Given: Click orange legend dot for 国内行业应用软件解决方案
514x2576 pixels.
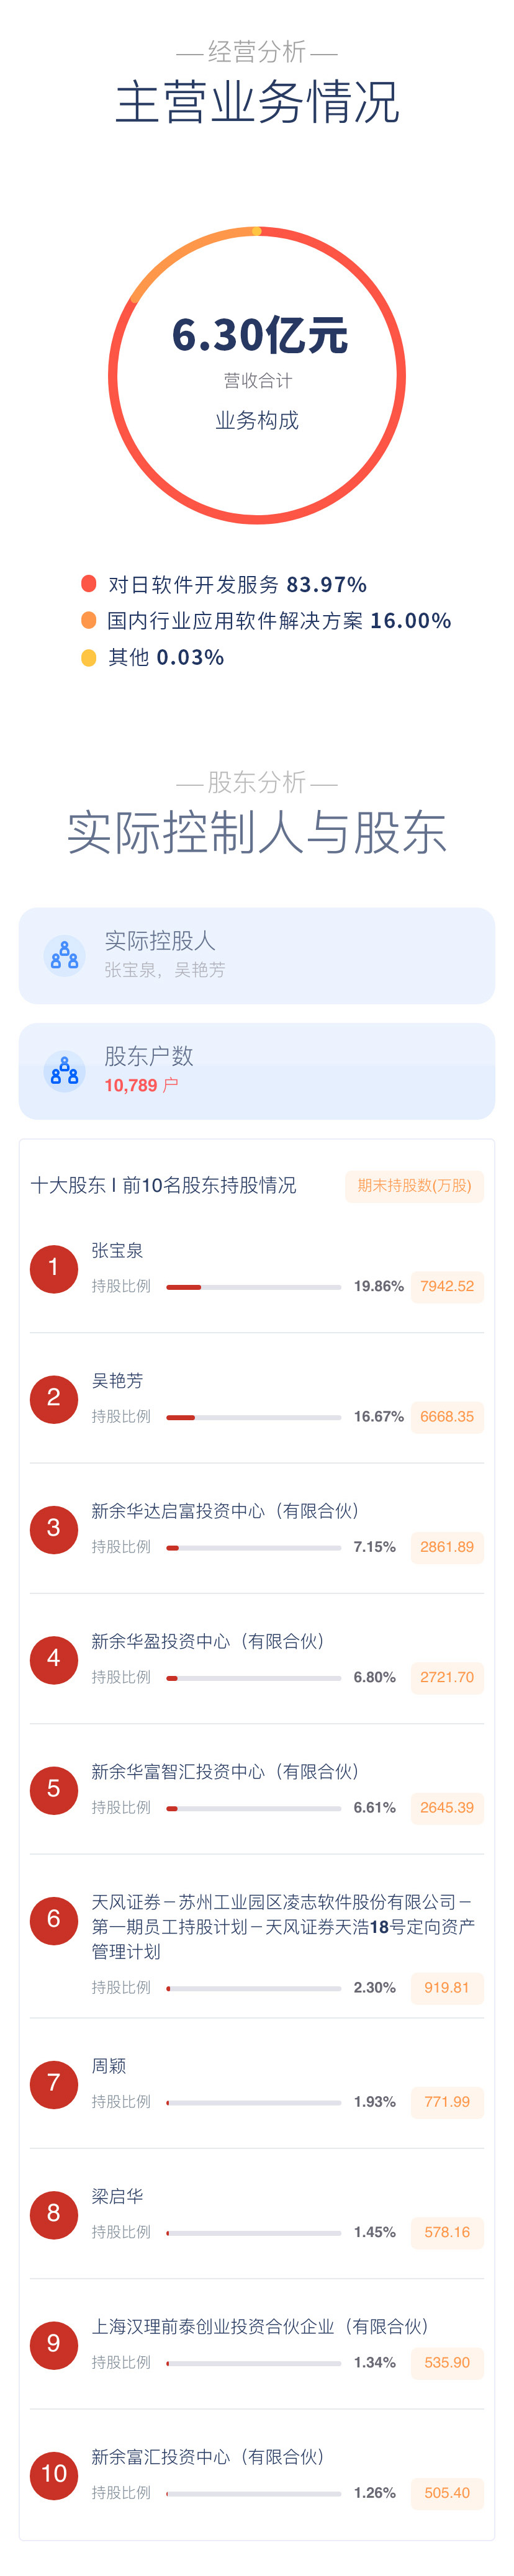Looking at the screenshot, I should point(89,620).
